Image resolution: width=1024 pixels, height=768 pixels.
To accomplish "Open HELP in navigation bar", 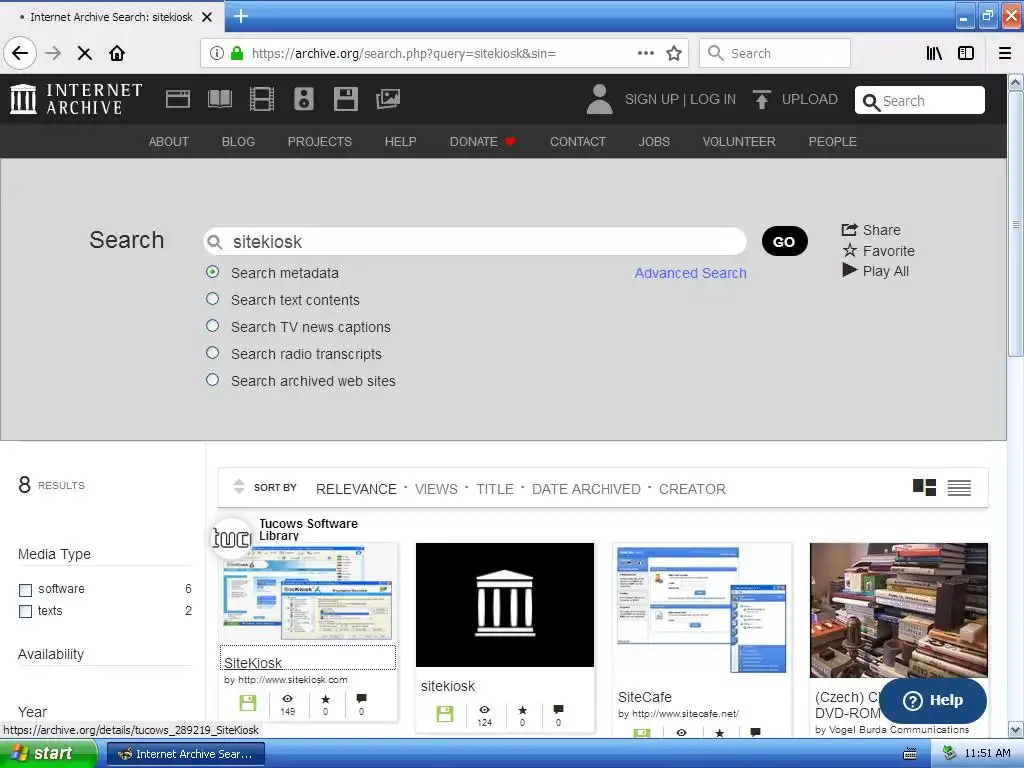I will click(x=400, y=142).
